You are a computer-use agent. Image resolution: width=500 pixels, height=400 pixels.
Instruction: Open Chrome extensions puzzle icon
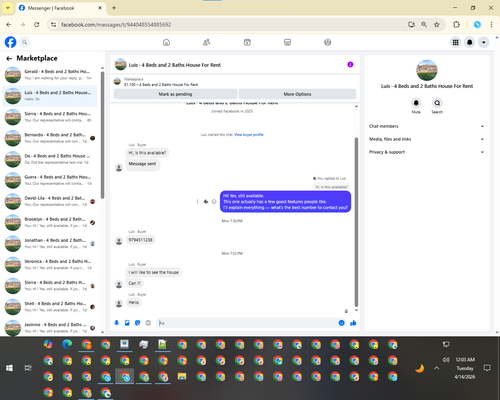(456, 25)
